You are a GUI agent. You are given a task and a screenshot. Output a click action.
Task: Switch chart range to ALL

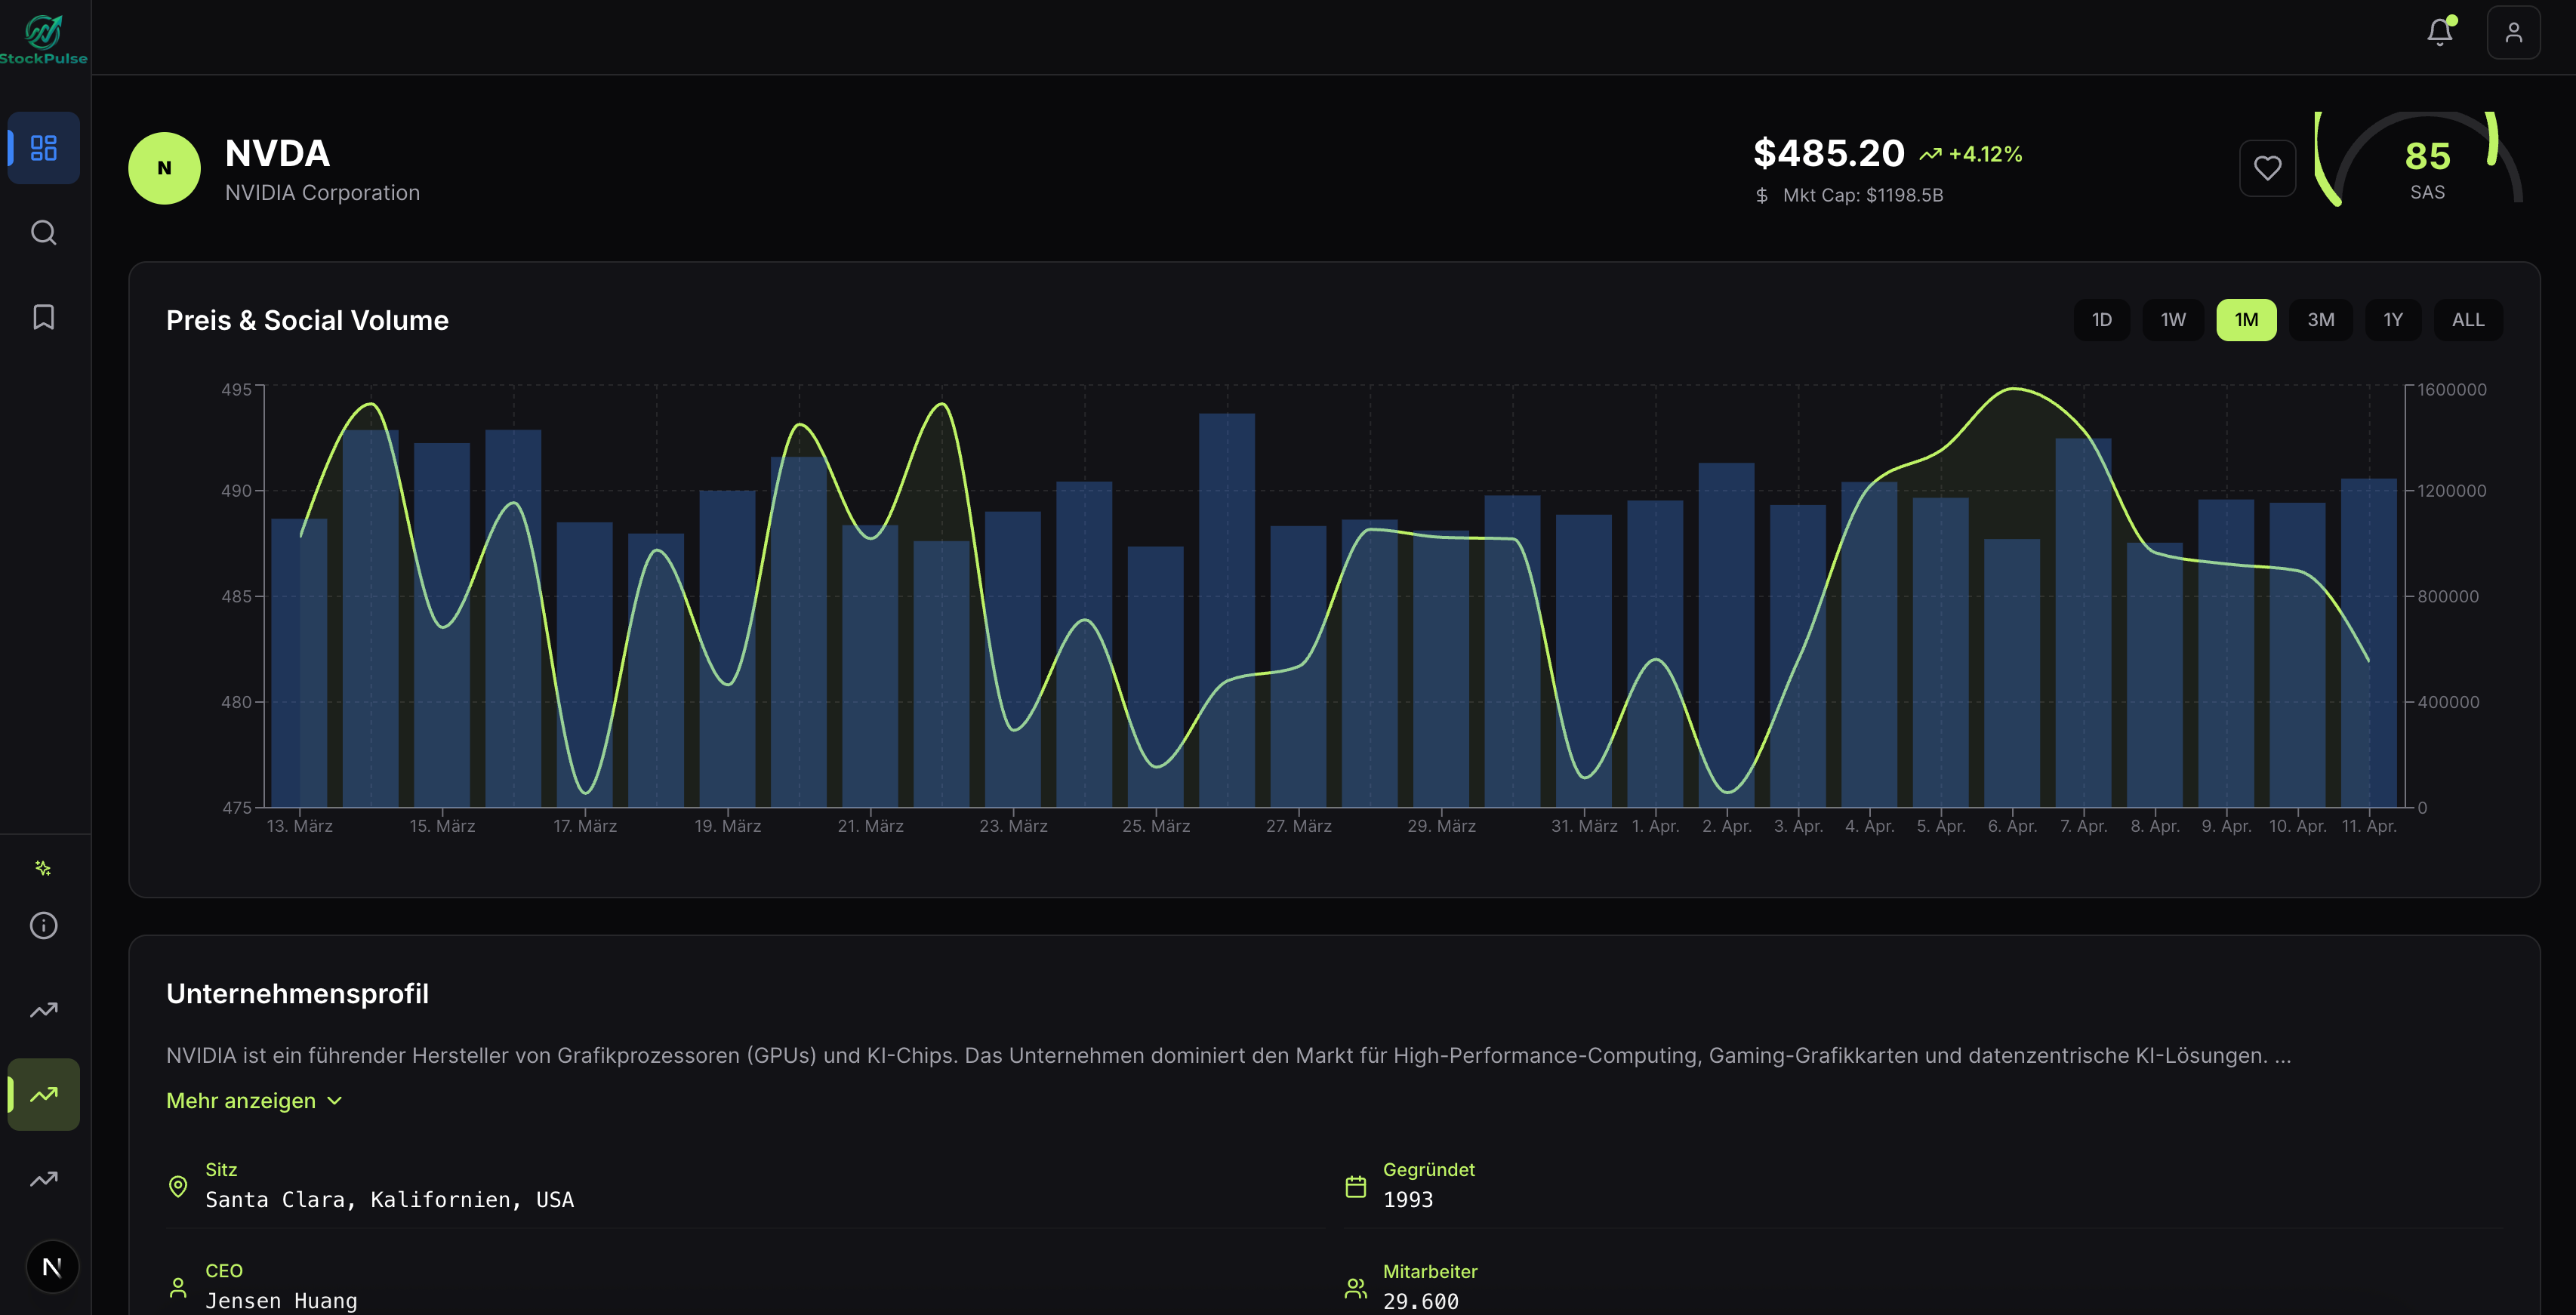point(2467,320)
